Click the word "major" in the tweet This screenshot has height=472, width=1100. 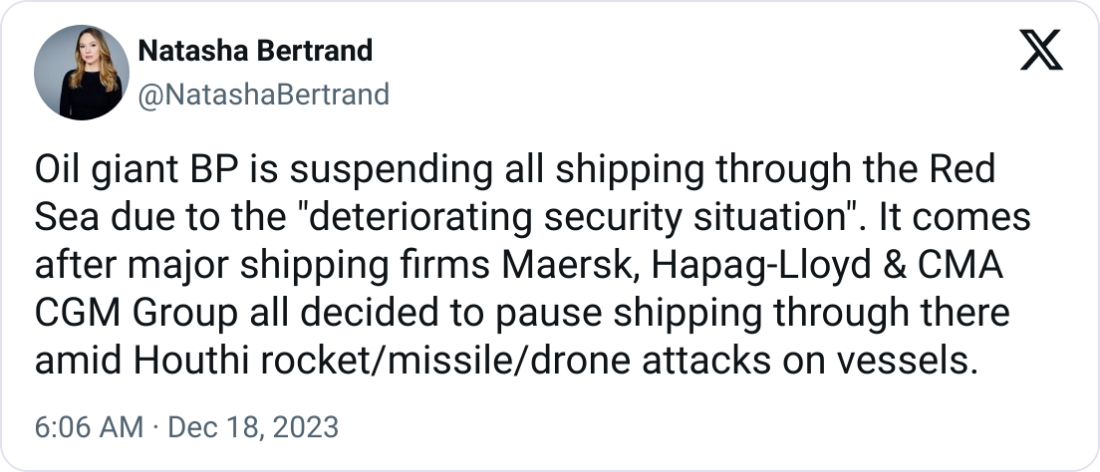click(157, 263)
